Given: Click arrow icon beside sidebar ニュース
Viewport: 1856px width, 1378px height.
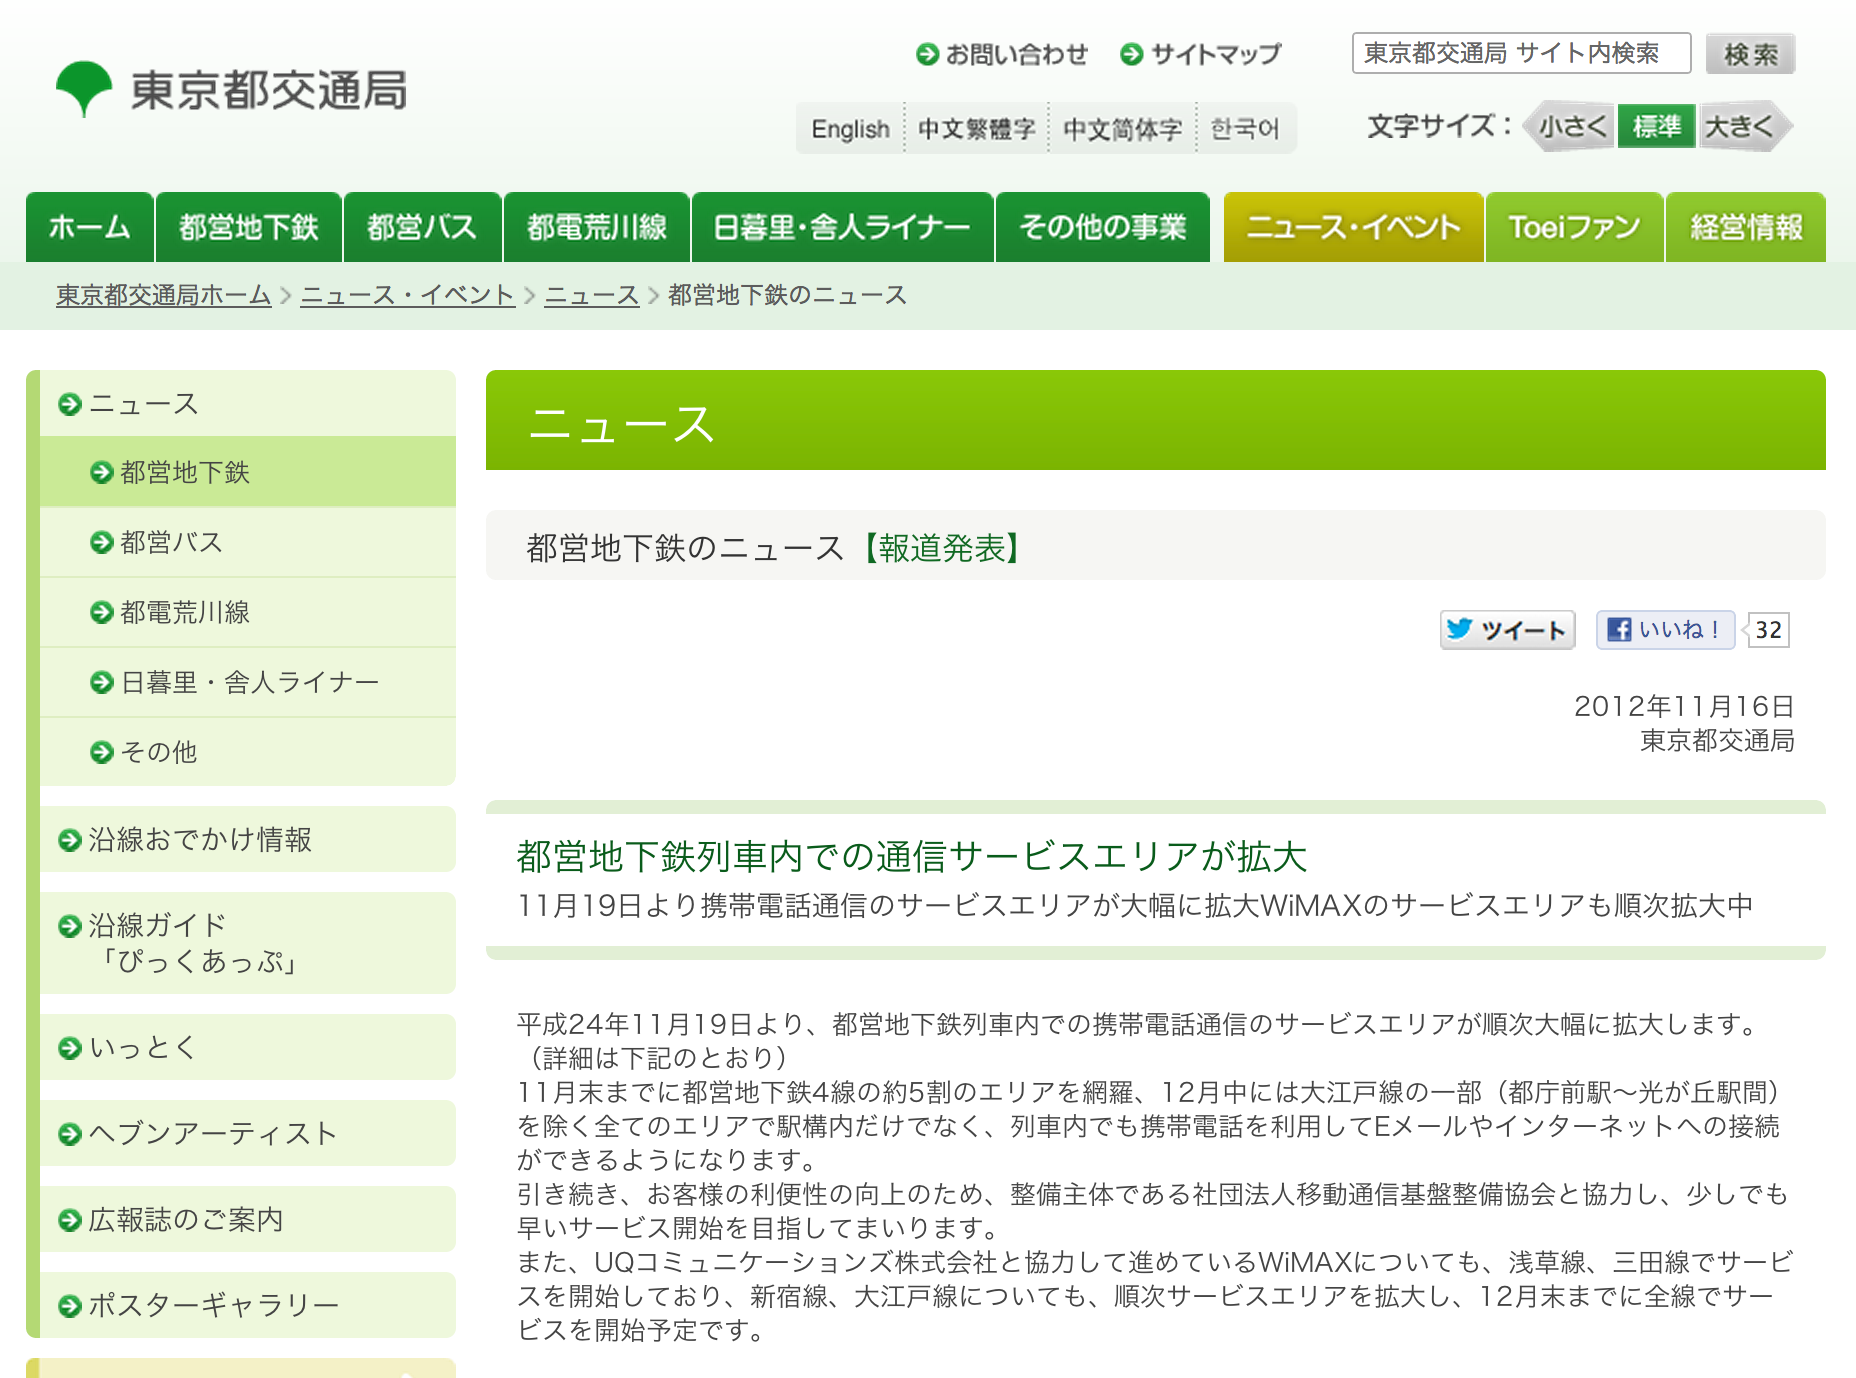Looking at the screenshot, I should (x=70, y=404).
